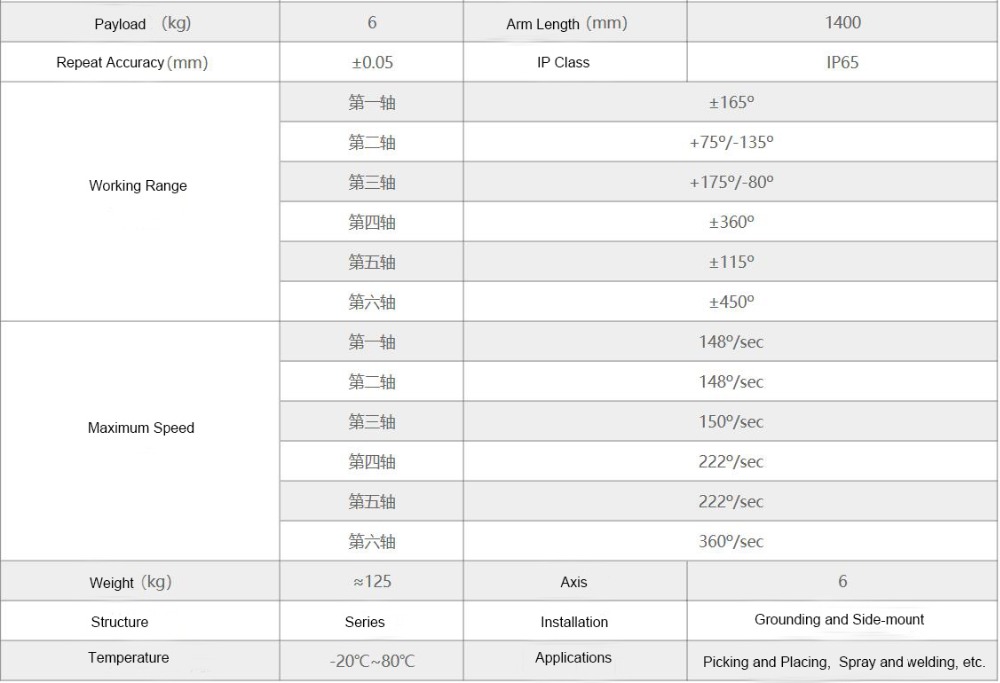Click the Structure label

coord(119,622)
